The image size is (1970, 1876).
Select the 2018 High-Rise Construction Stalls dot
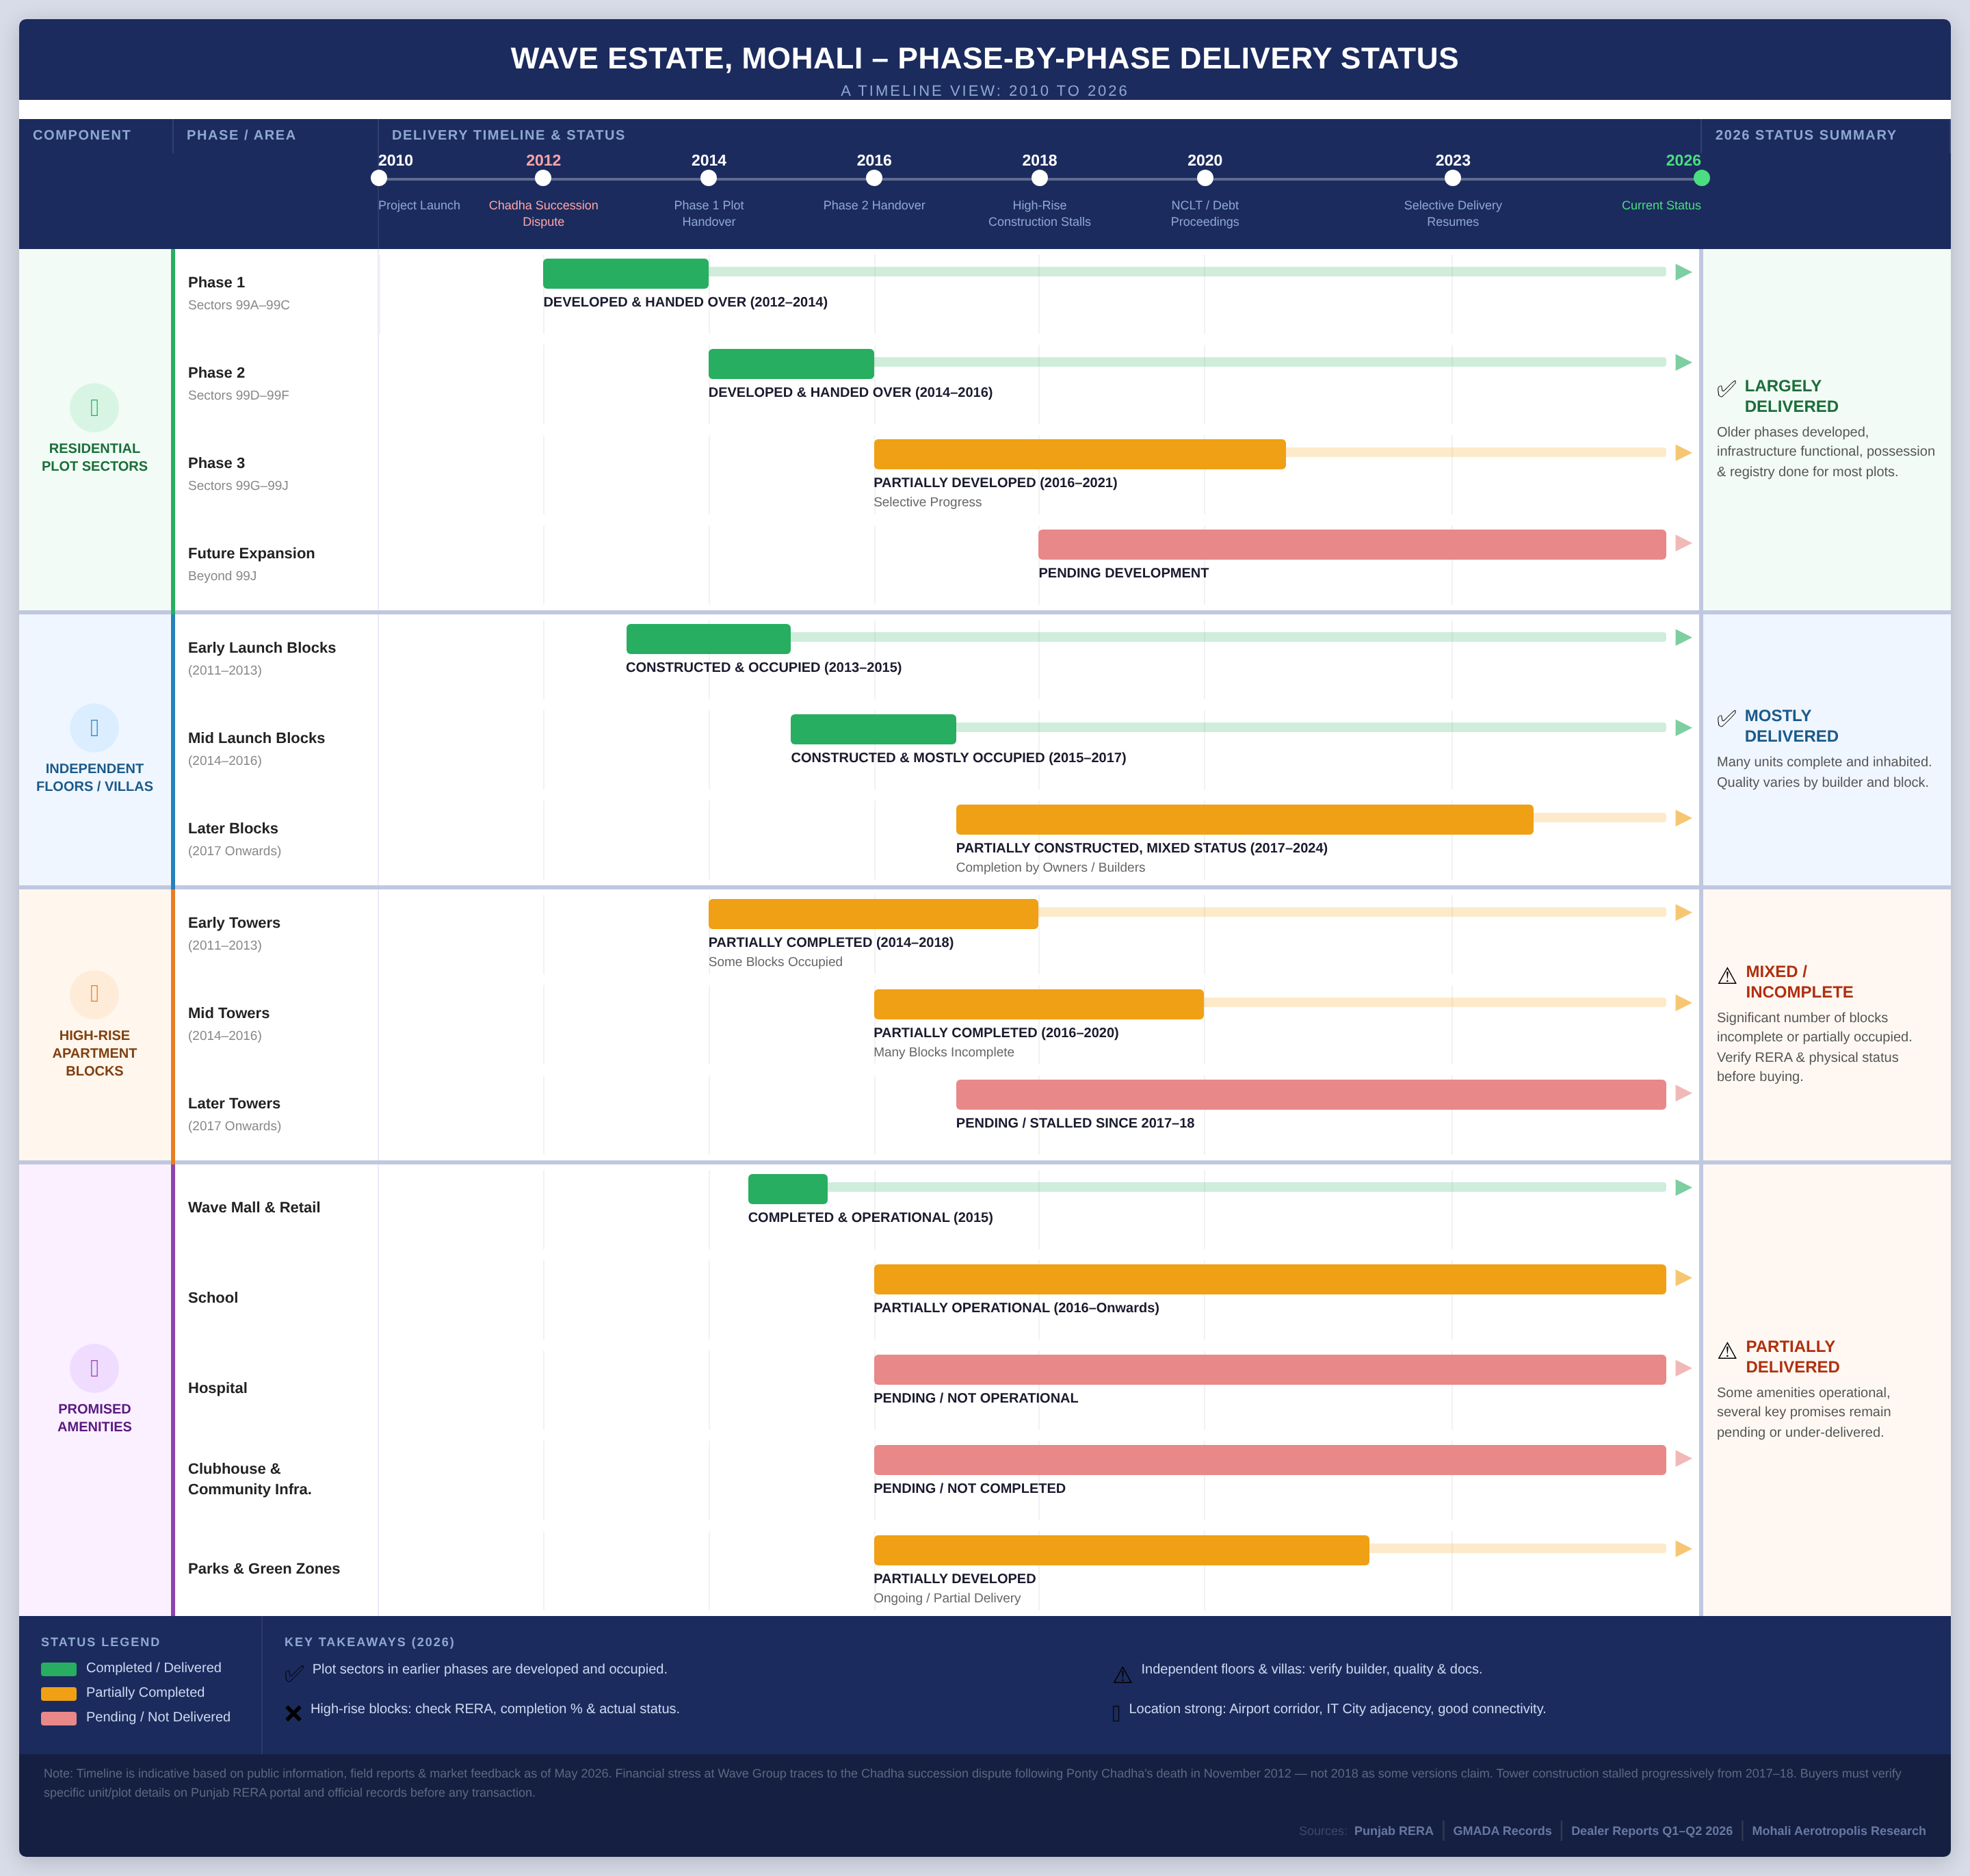tap(1040, 178)
